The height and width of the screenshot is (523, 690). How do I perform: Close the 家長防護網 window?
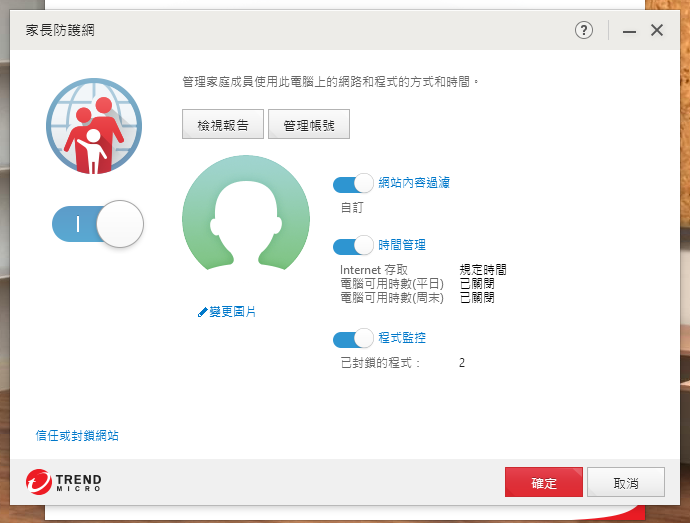tap(657, 30)
